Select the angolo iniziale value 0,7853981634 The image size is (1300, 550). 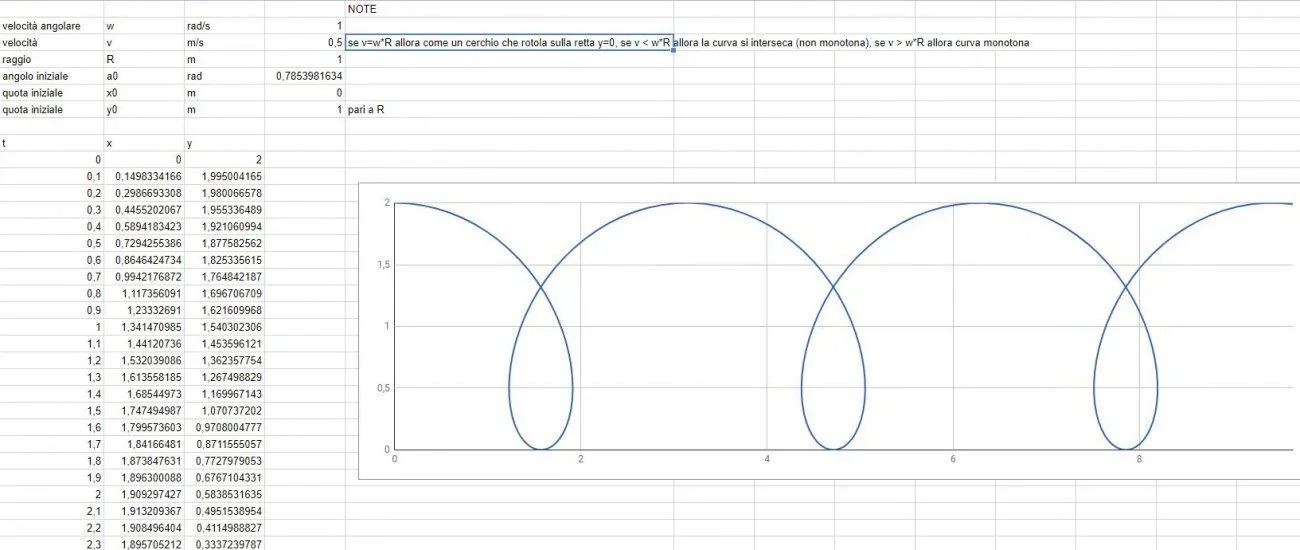pyautogui.click(x=305, y=76)
